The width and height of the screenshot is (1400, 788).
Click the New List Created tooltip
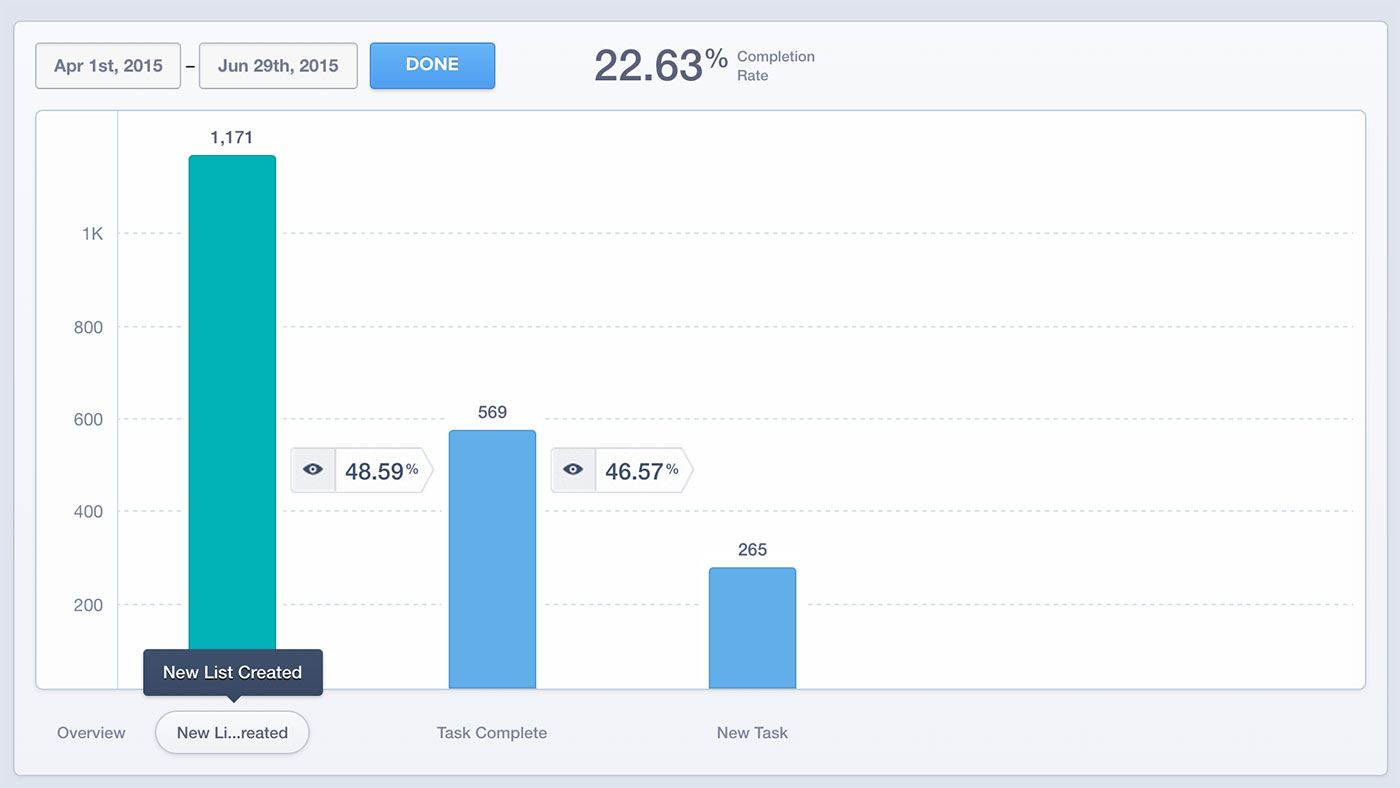(233, 672)
